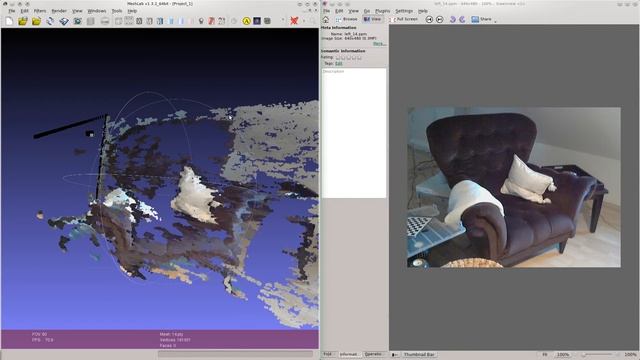The width and height of the screenshot is (640, 360).
Task: Open MeshLab Filters menu
Action: [40, 11]
